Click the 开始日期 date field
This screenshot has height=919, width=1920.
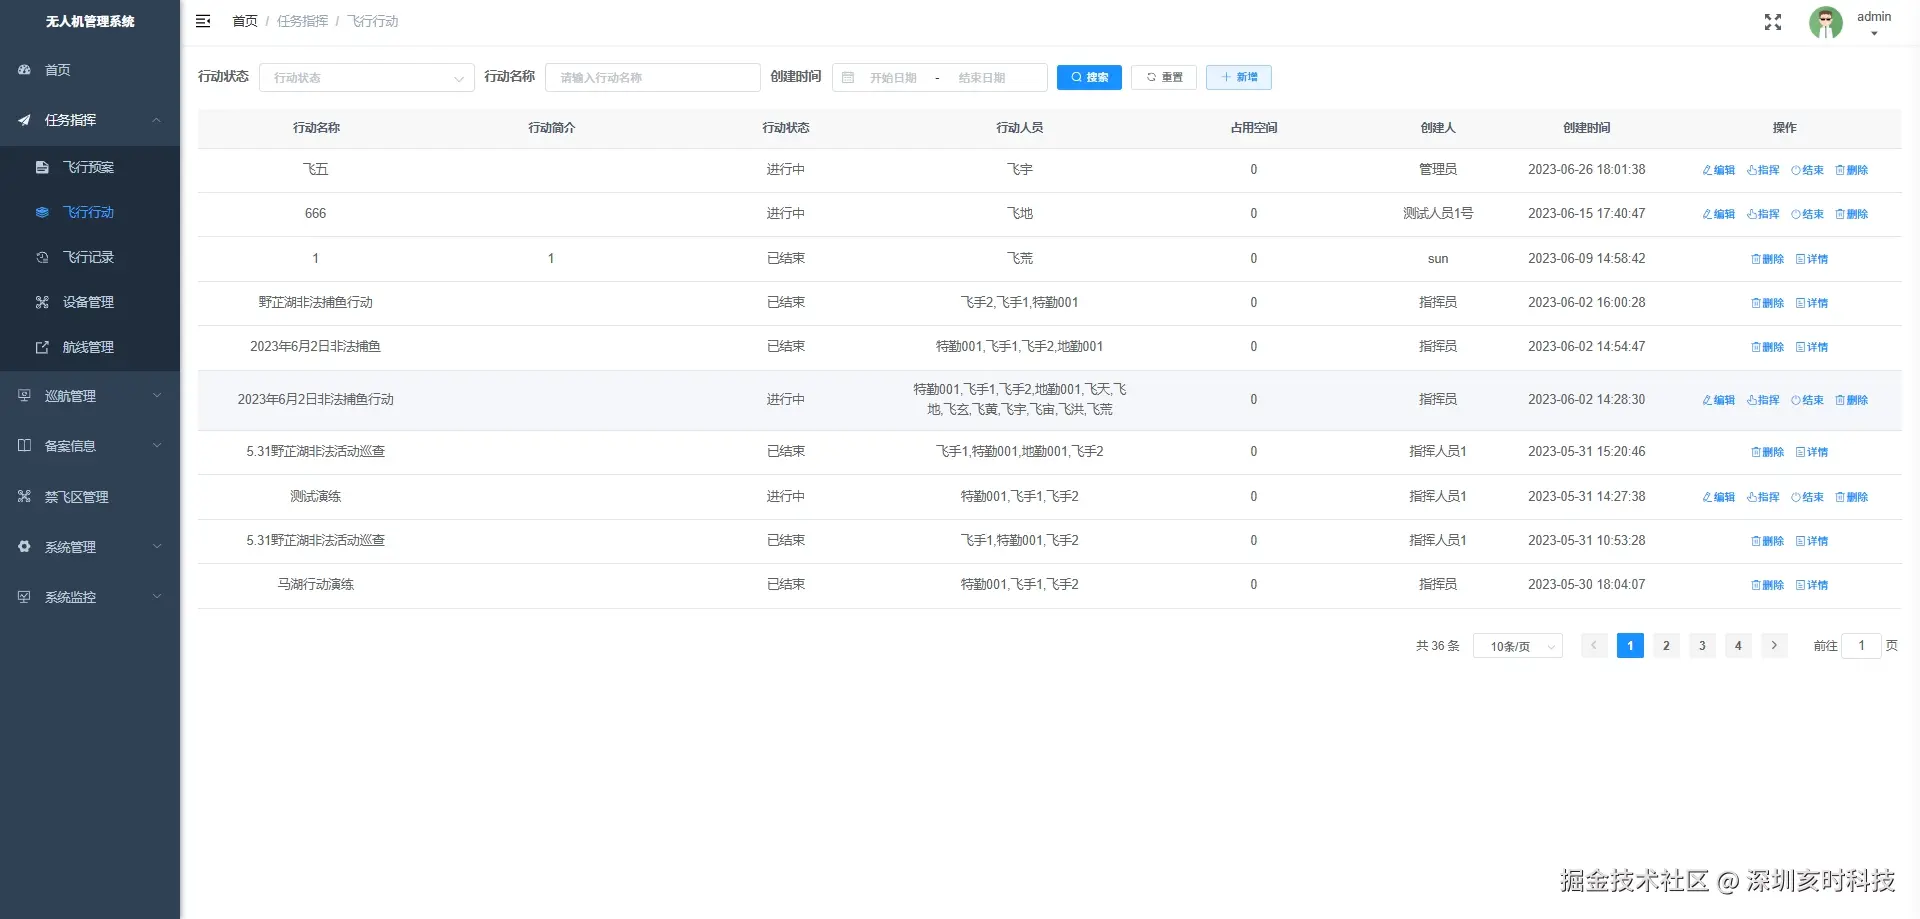893,78
